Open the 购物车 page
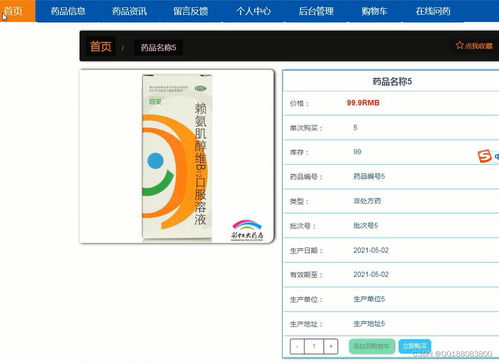 (x=374, y=11)
